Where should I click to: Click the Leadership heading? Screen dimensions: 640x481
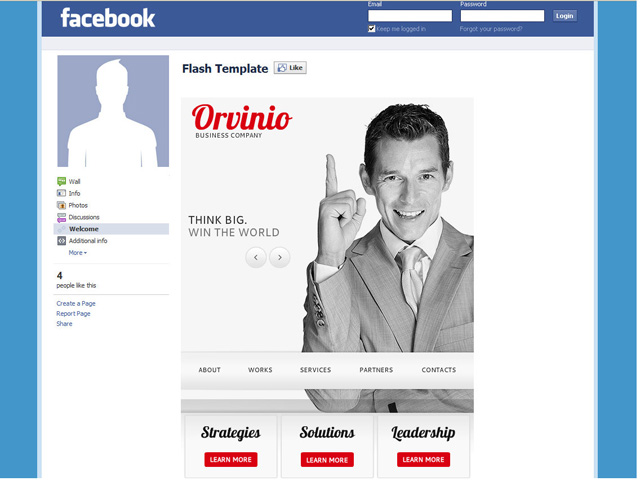423,433
